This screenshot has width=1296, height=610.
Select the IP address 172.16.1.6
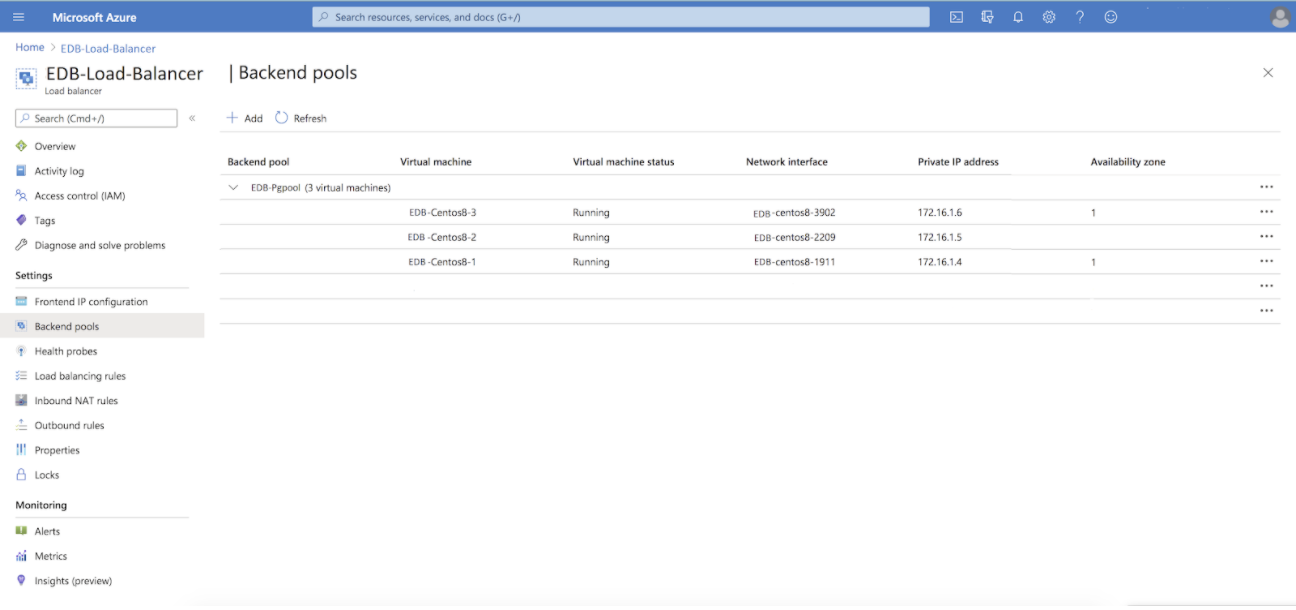(x=940, y=213)
